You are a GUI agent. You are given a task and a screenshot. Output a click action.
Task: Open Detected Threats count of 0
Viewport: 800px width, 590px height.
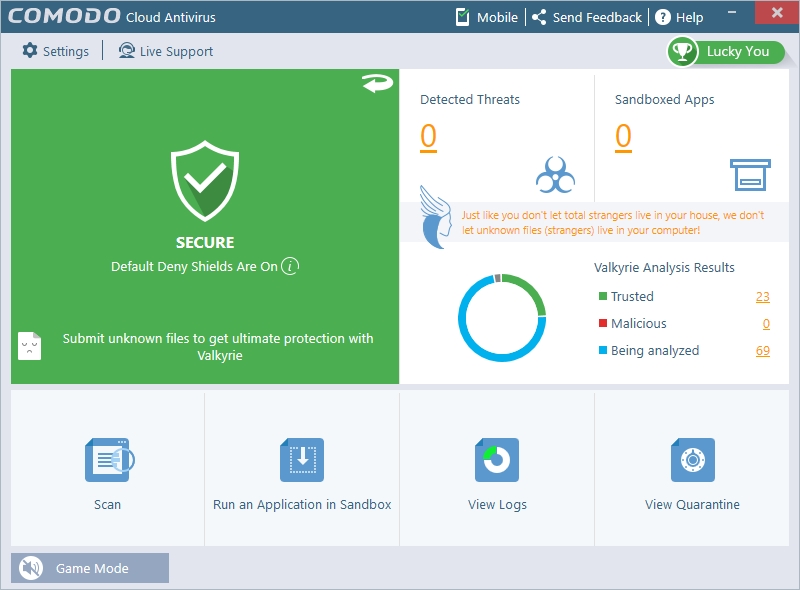[x=429, y=137]
